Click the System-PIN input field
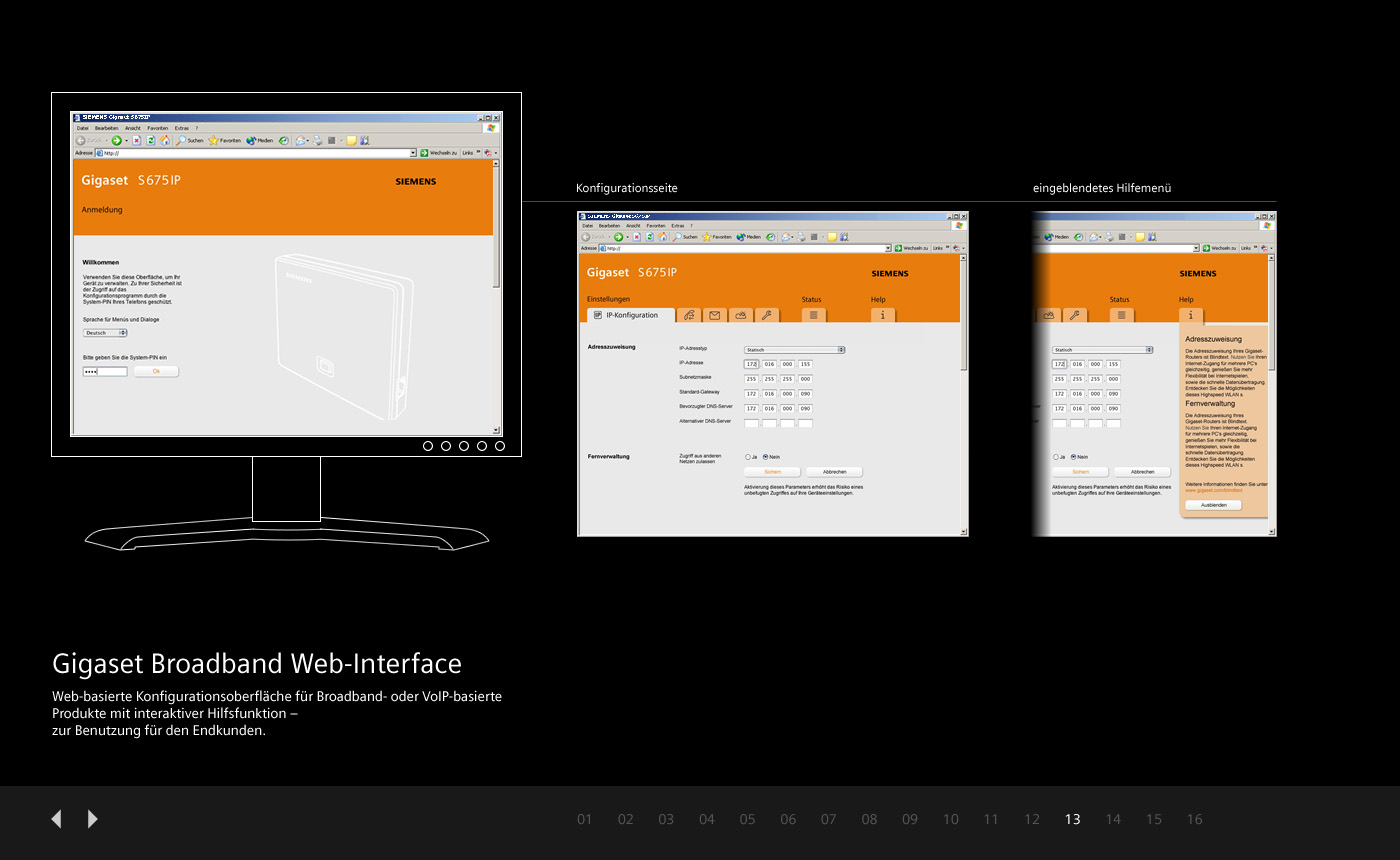 click(105, 371)
